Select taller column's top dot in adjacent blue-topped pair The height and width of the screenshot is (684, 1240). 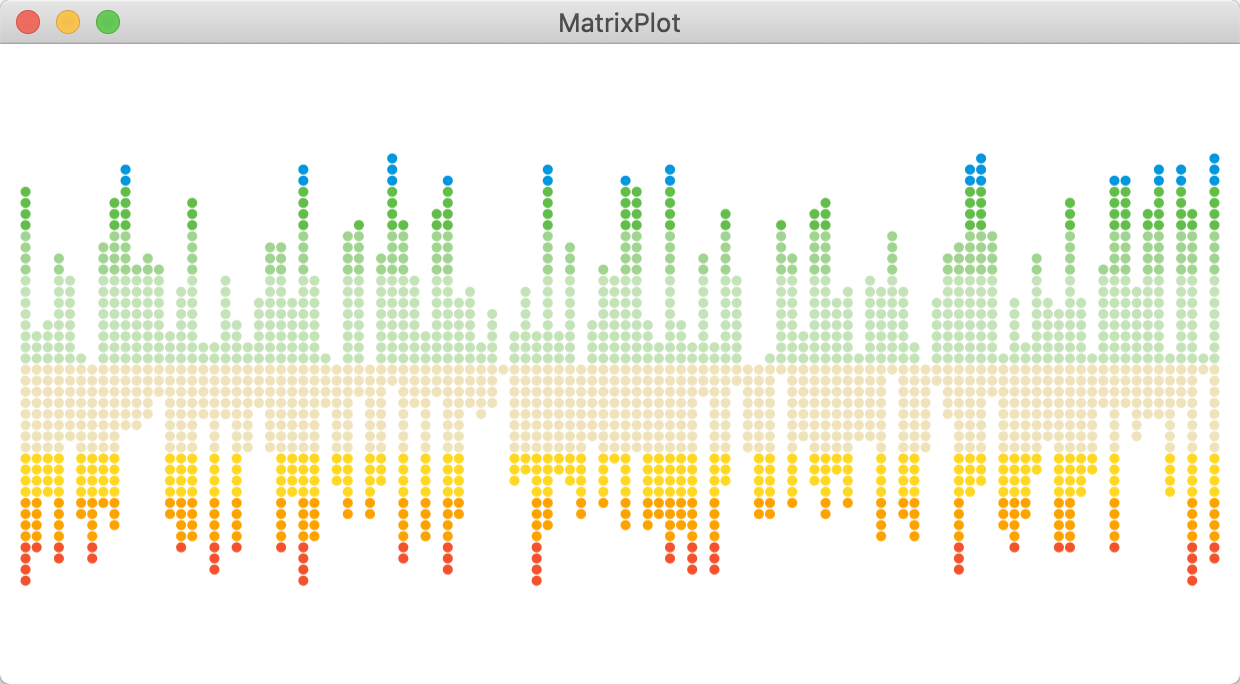point(981,158)
